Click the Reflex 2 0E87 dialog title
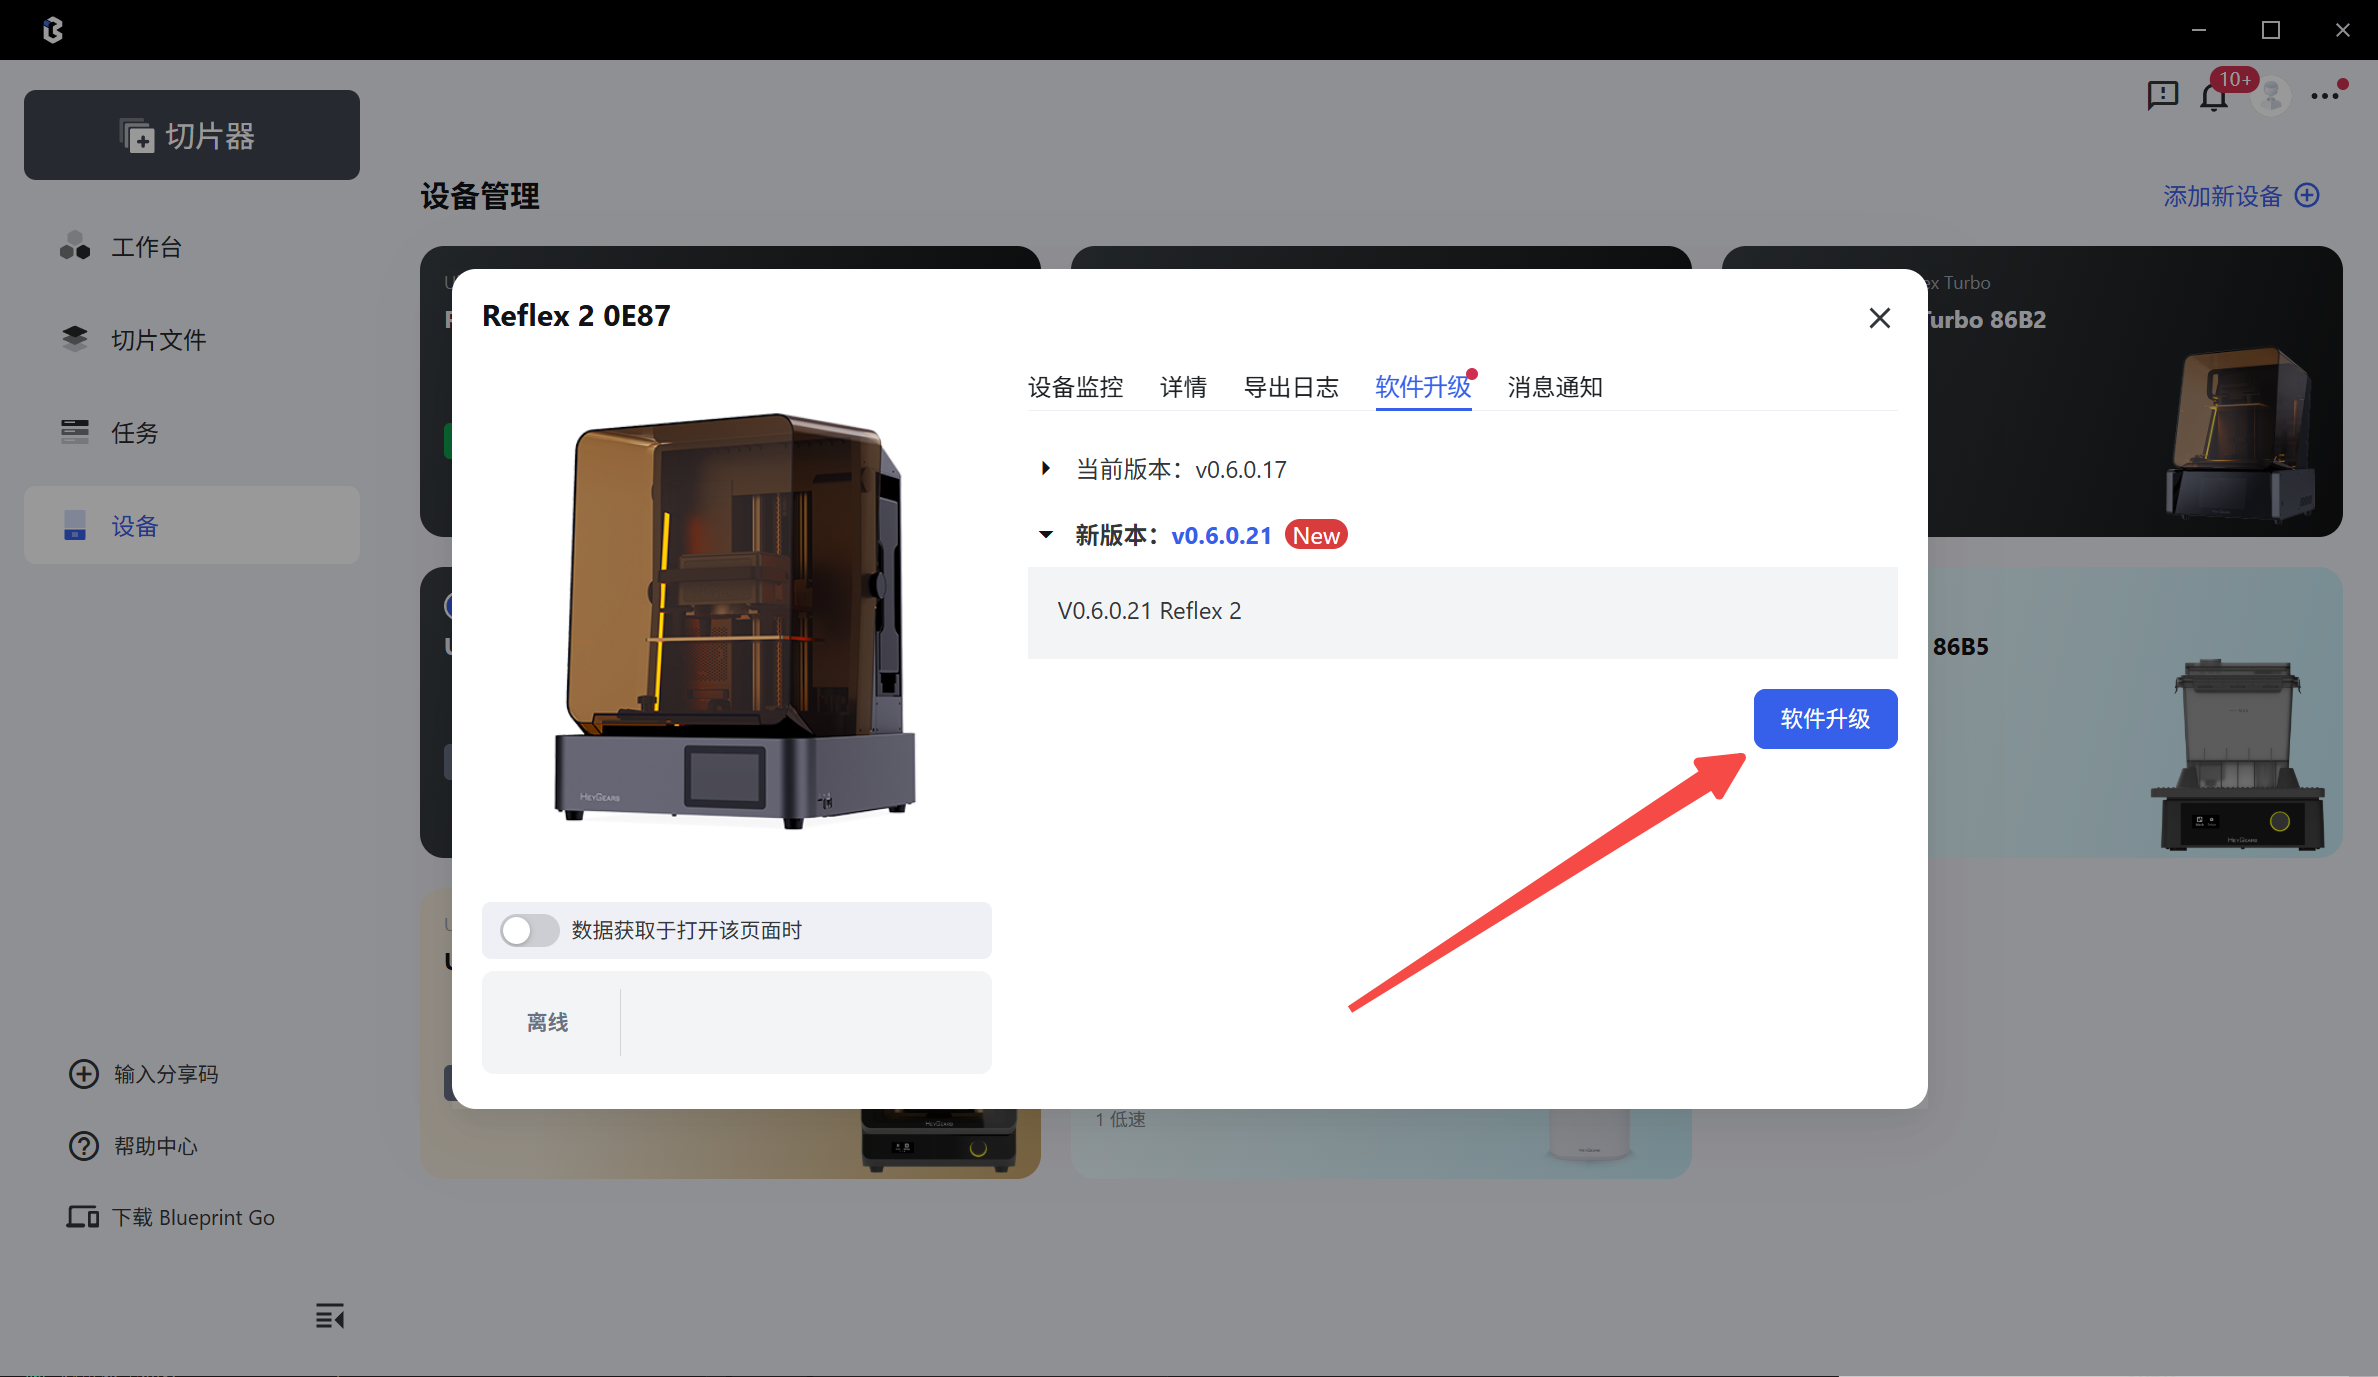2378x1377 pixels. [x=576, y=316]
